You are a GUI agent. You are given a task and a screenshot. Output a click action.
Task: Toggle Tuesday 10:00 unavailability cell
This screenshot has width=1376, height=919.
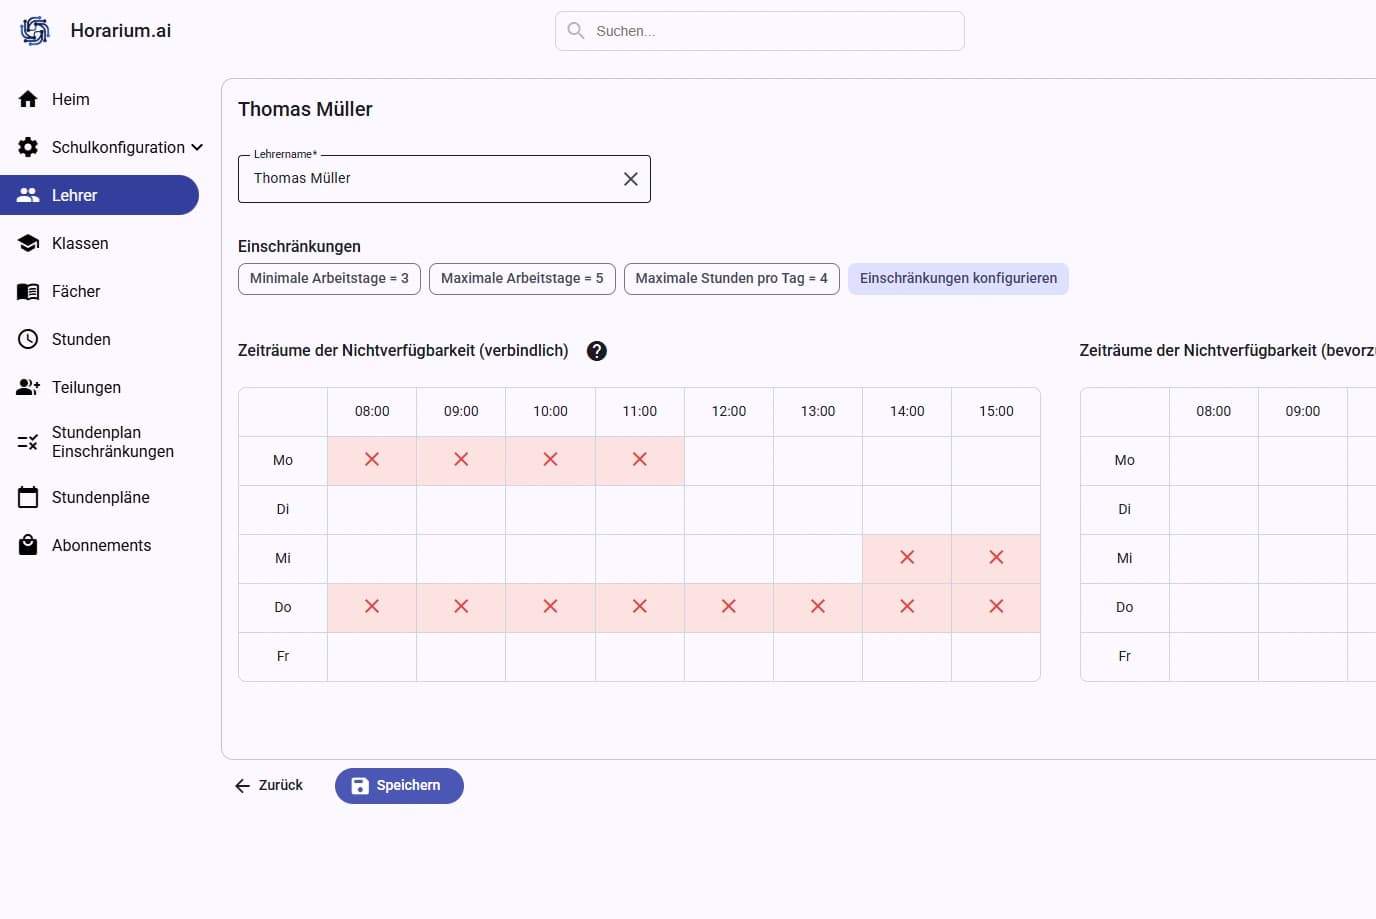[x=550, y=509]
